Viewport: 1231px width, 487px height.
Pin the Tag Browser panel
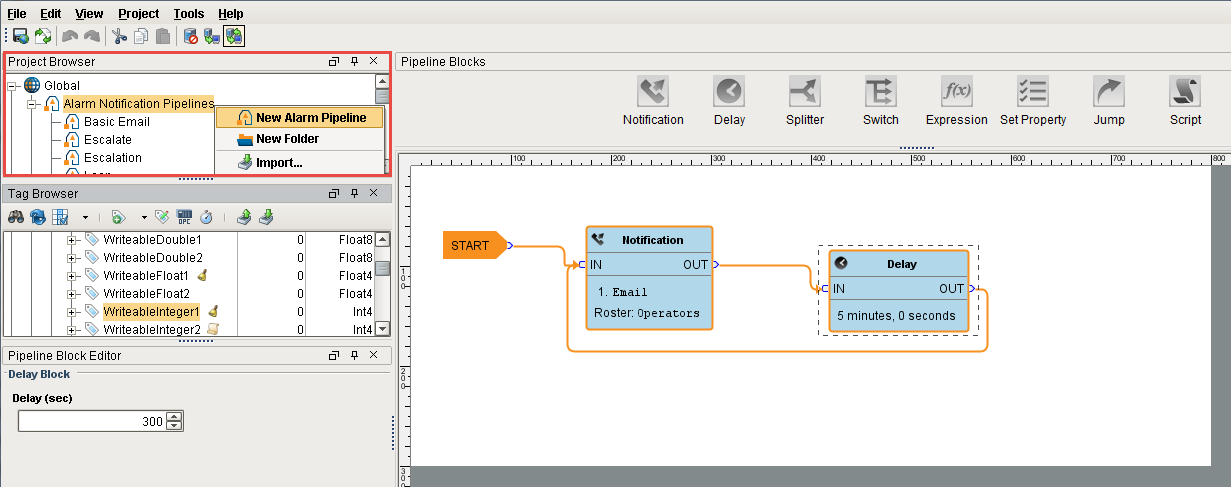click(354, 194)
